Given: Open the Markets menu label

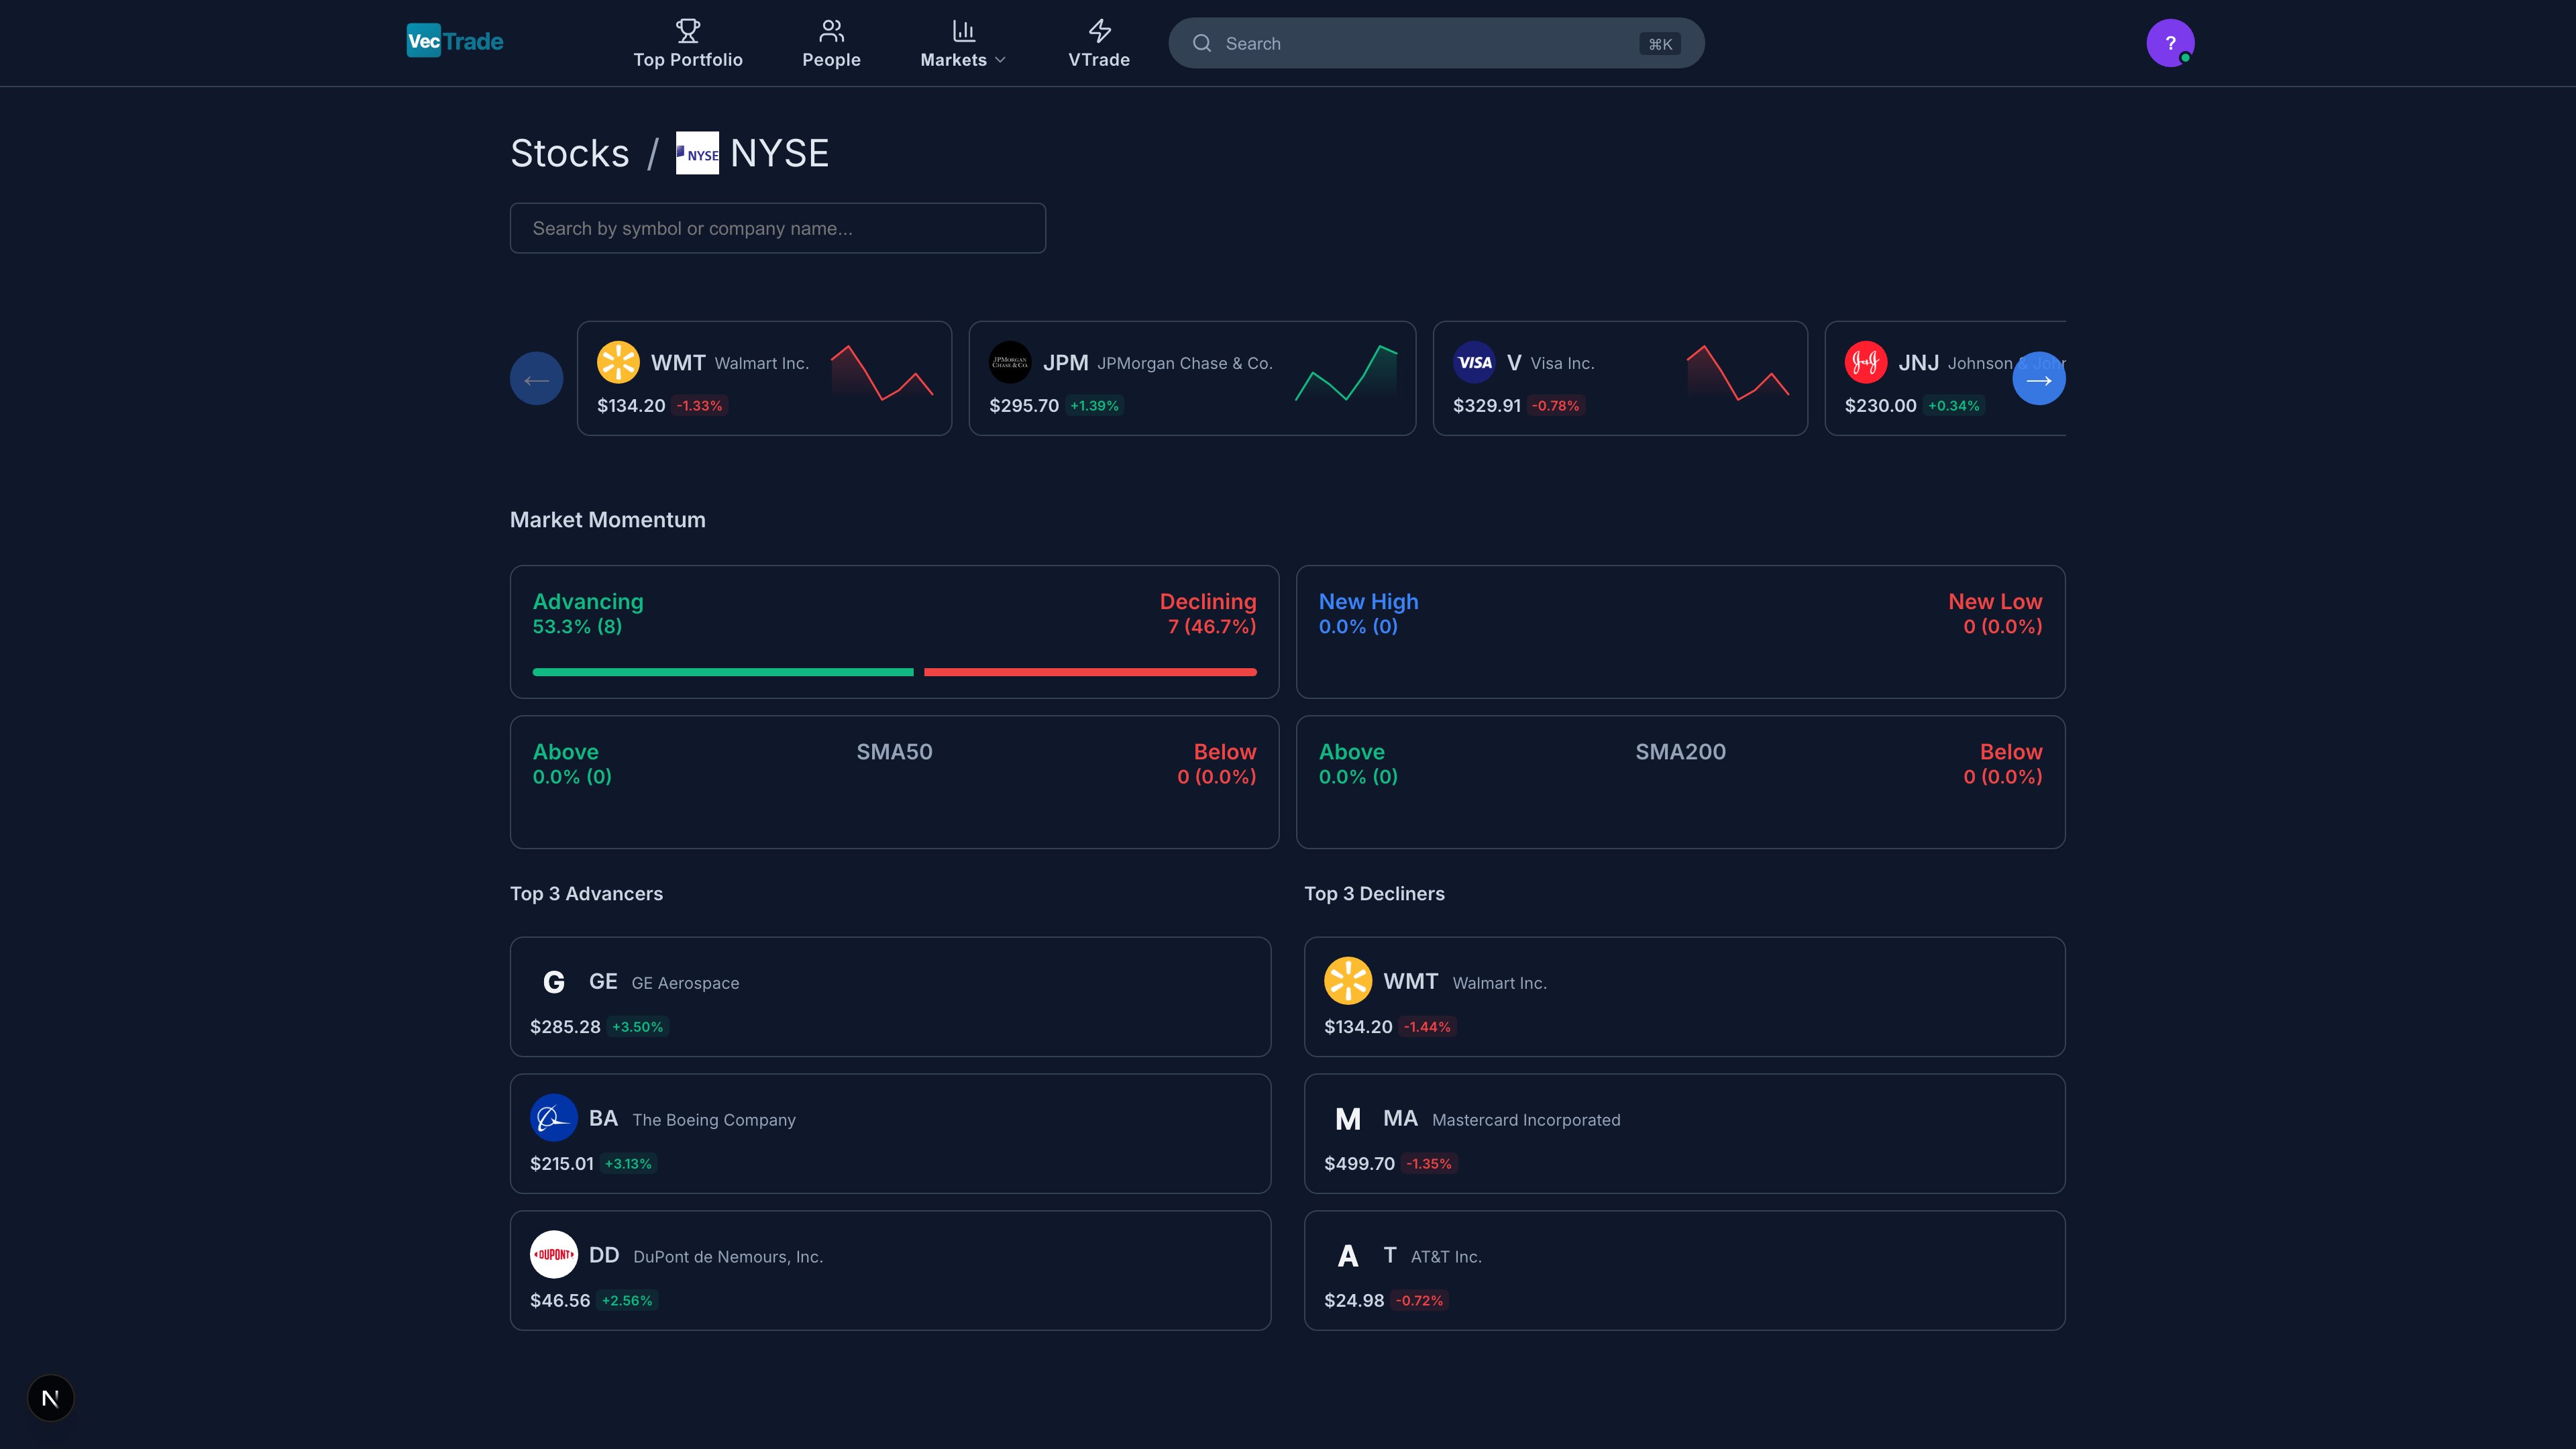Looking at the screenshot, I should (953, 60).
